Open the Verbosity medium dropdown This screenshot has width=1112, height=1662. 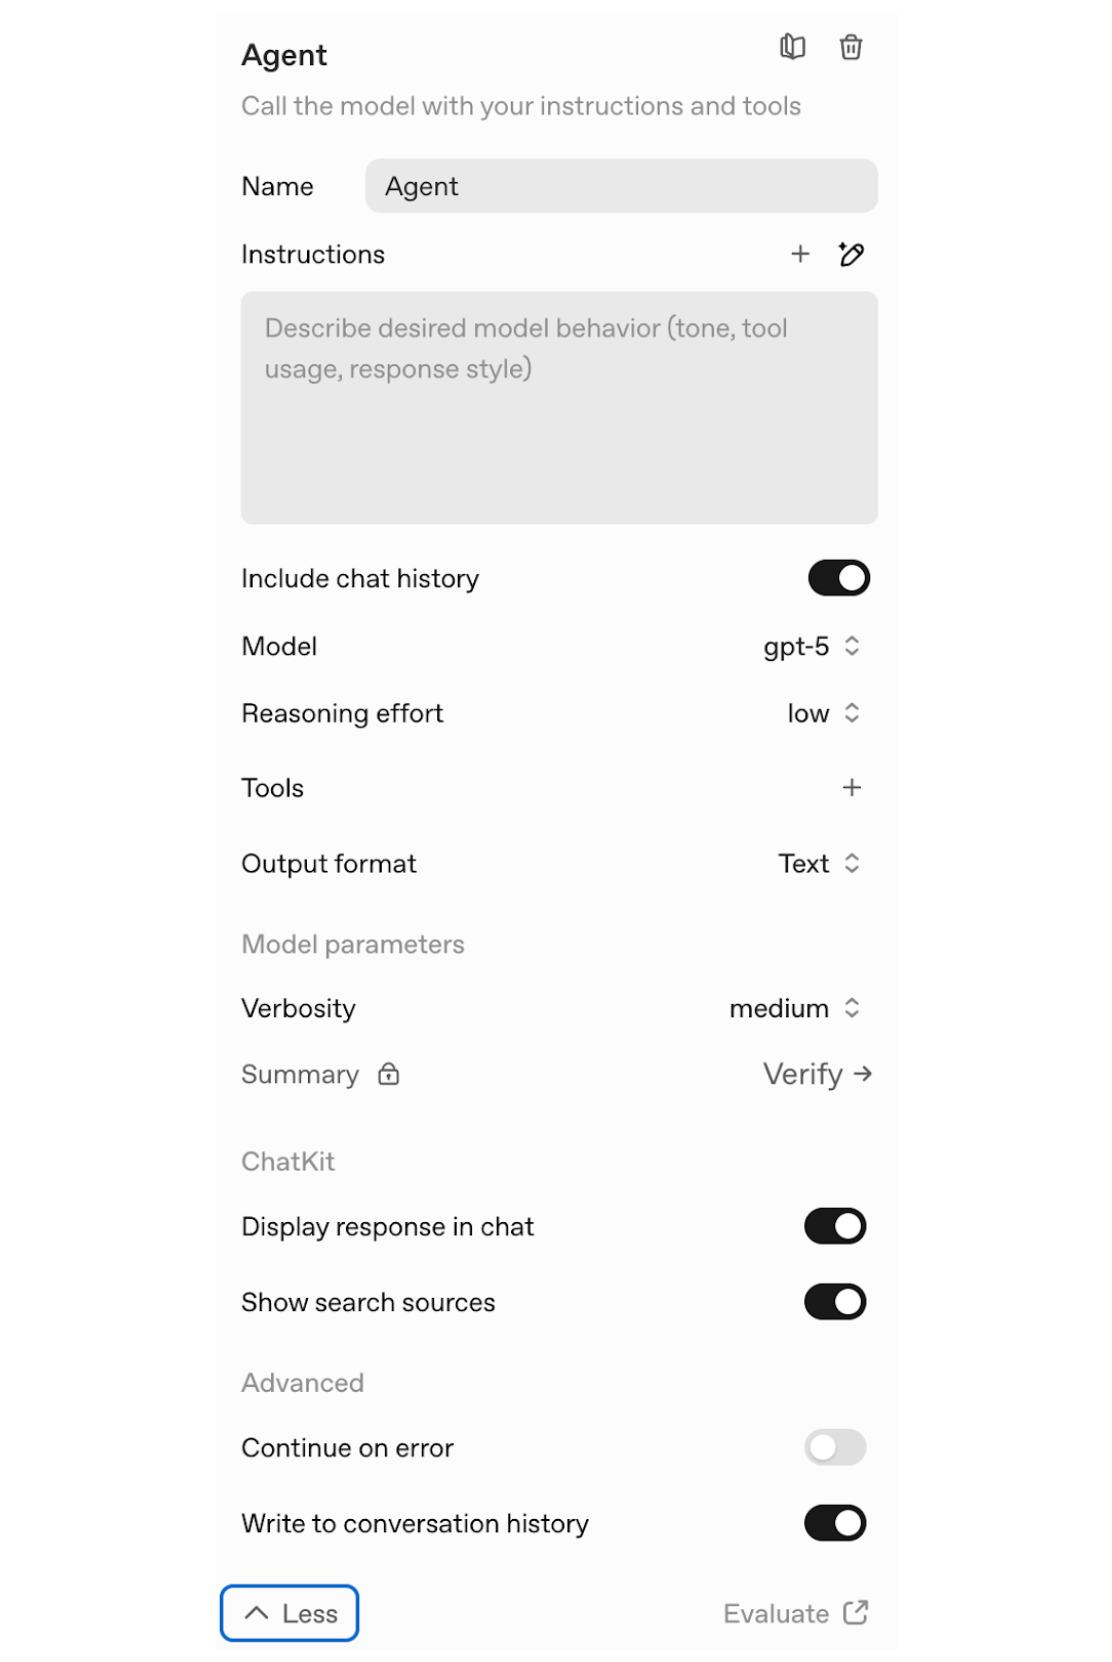(794, 1008)
